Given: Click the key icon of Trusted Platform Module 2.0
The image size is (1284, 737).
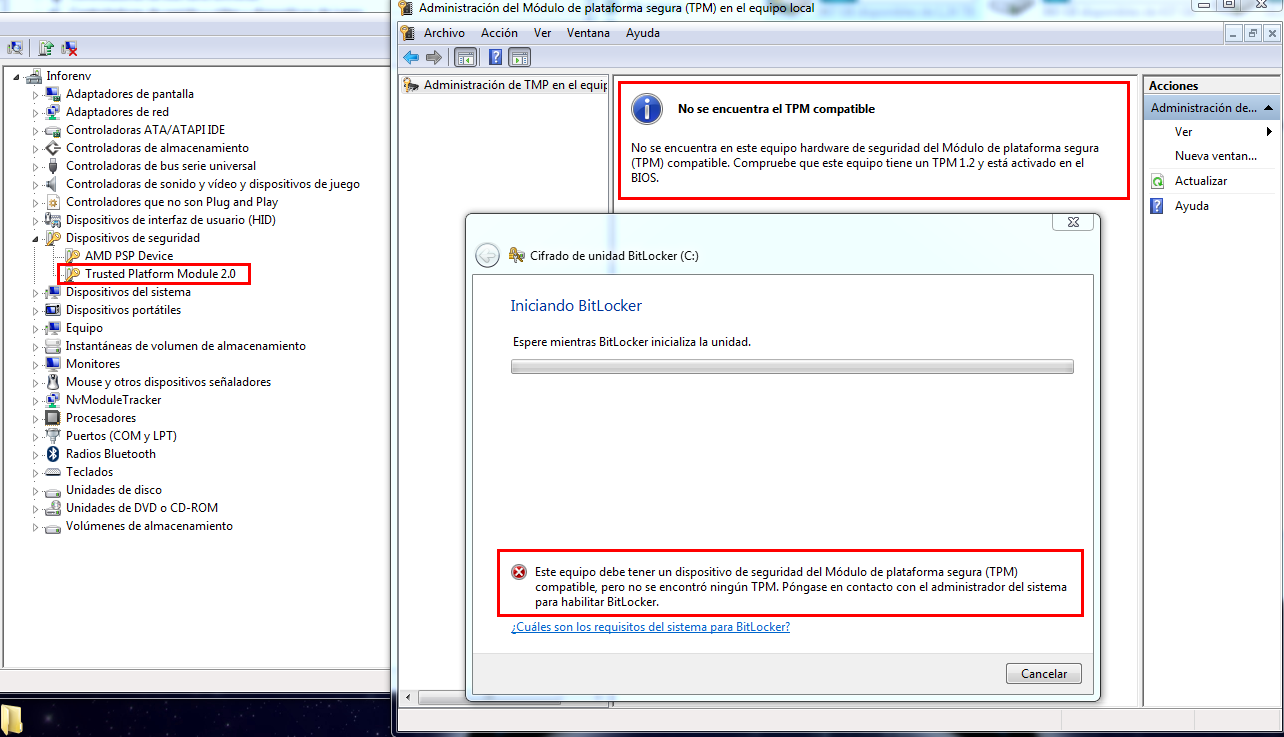Looking at the screenshot, I should coord(73,274).
